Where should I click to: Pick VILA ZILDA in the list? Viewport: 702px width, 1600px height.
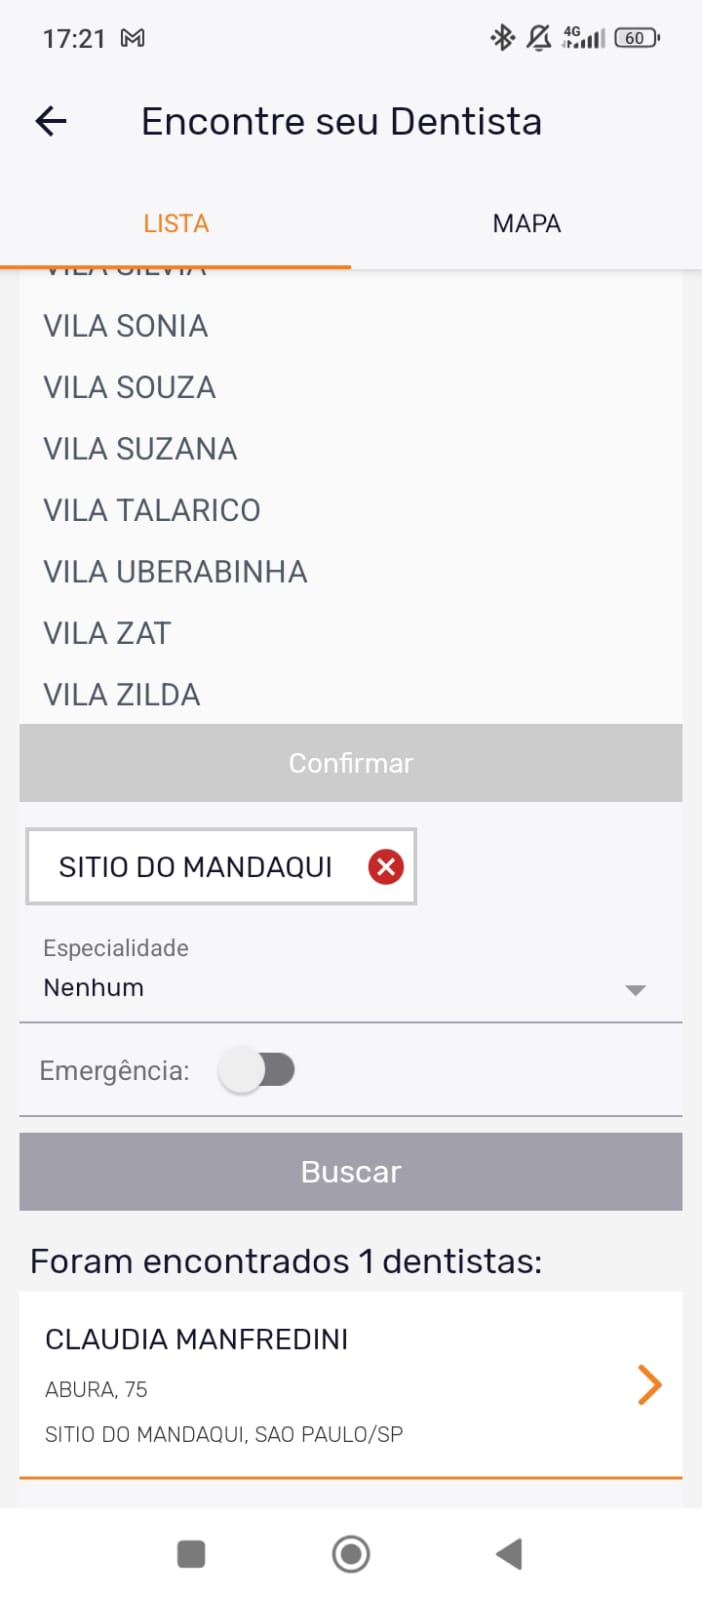click(122, 695)
